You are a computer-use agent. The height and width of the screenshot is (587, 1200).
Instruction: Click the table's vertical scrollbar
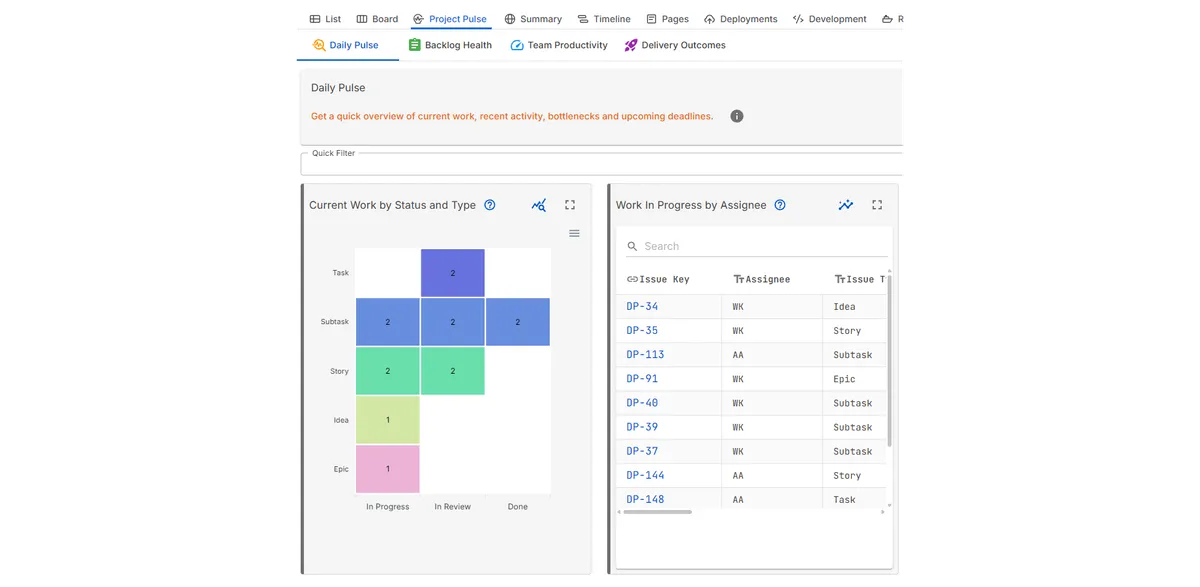[889, 360]
